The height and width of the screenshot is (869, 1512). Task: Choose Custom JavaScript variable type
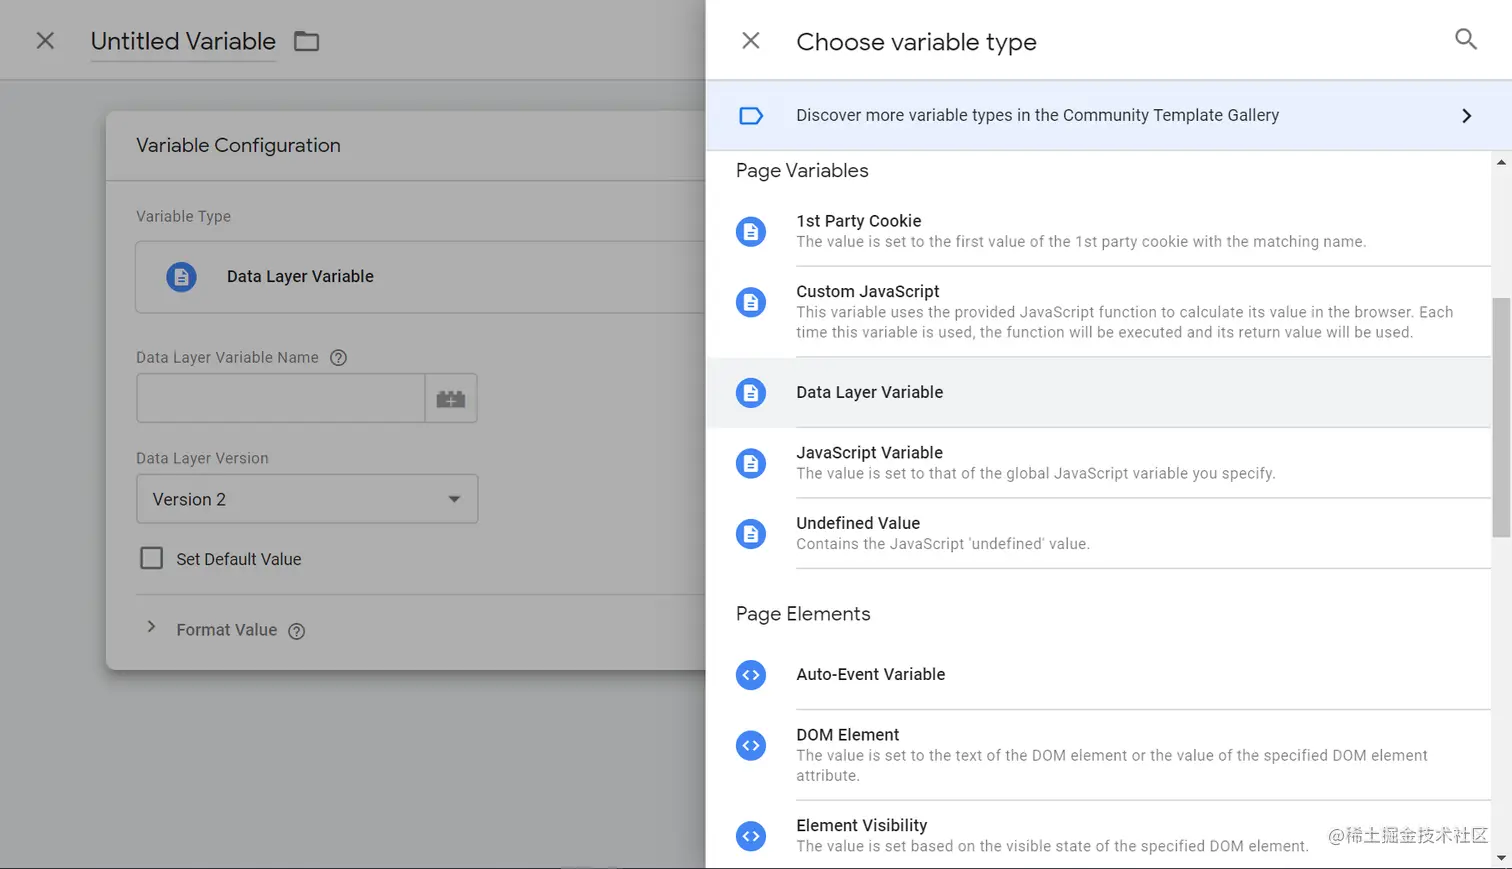pos(1099,311)
